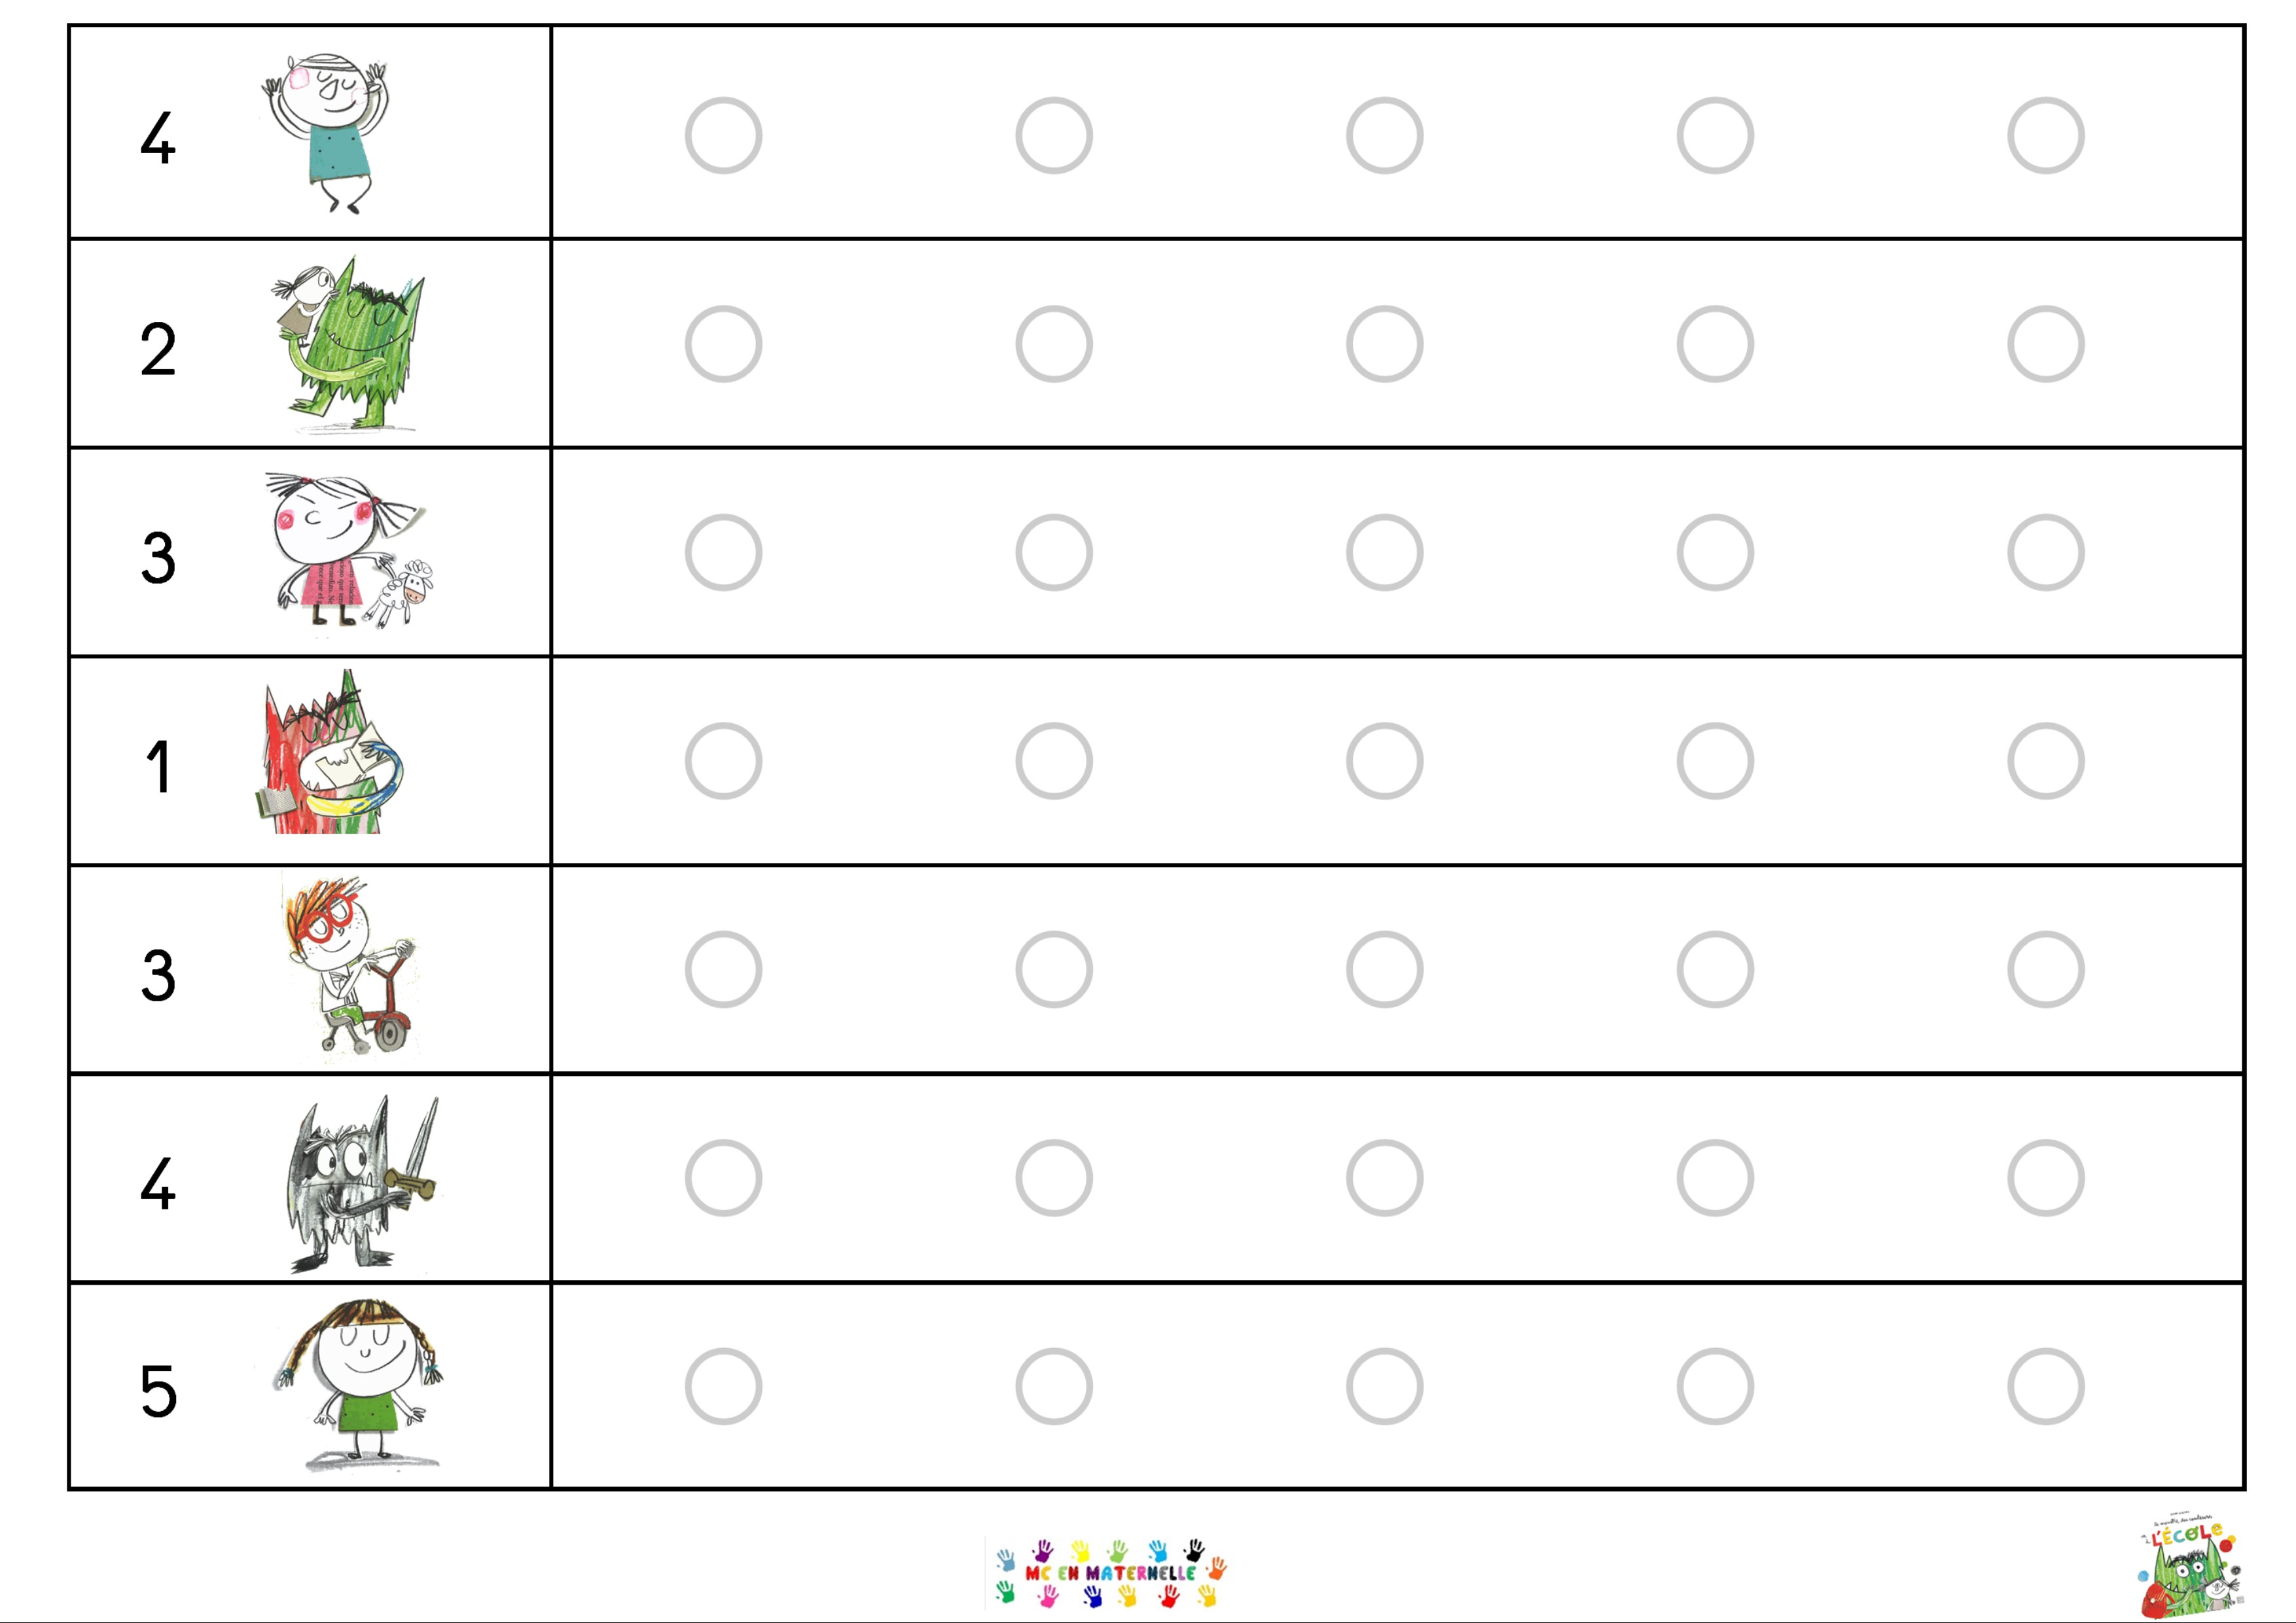Image resolution: width=2296 pixels, height=1623 pixels.
Task: Click the number 2 beside green monster
Action: click(x=158, y=350)
